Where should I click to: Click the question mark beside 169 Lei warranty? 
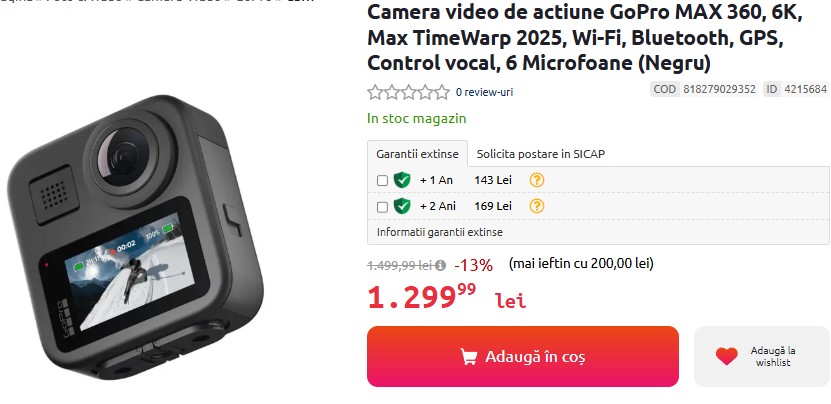click(x=537, y=206)
